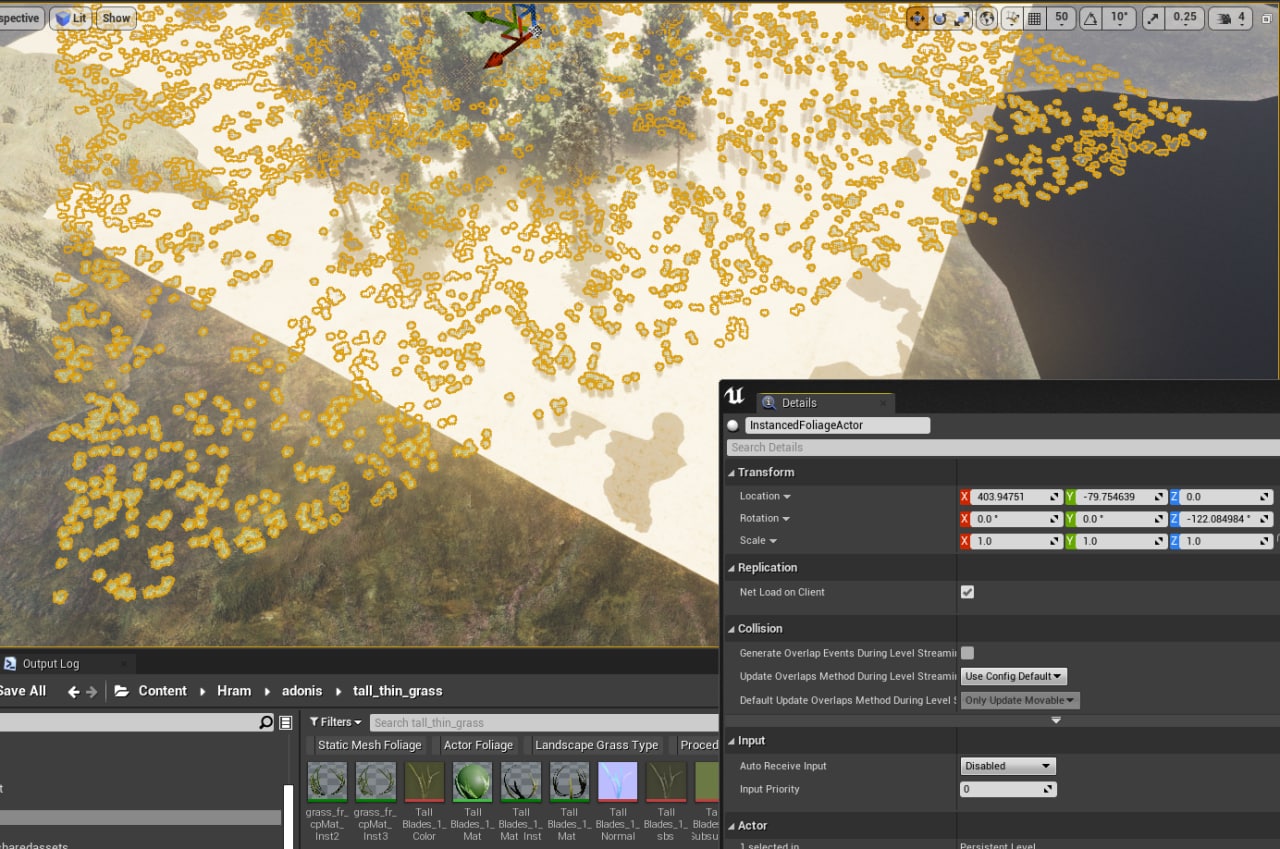The height and width of the screenshot is (849, 1280).
Task: Select the translate (move) gizmo tool
Action: point(917,18)
